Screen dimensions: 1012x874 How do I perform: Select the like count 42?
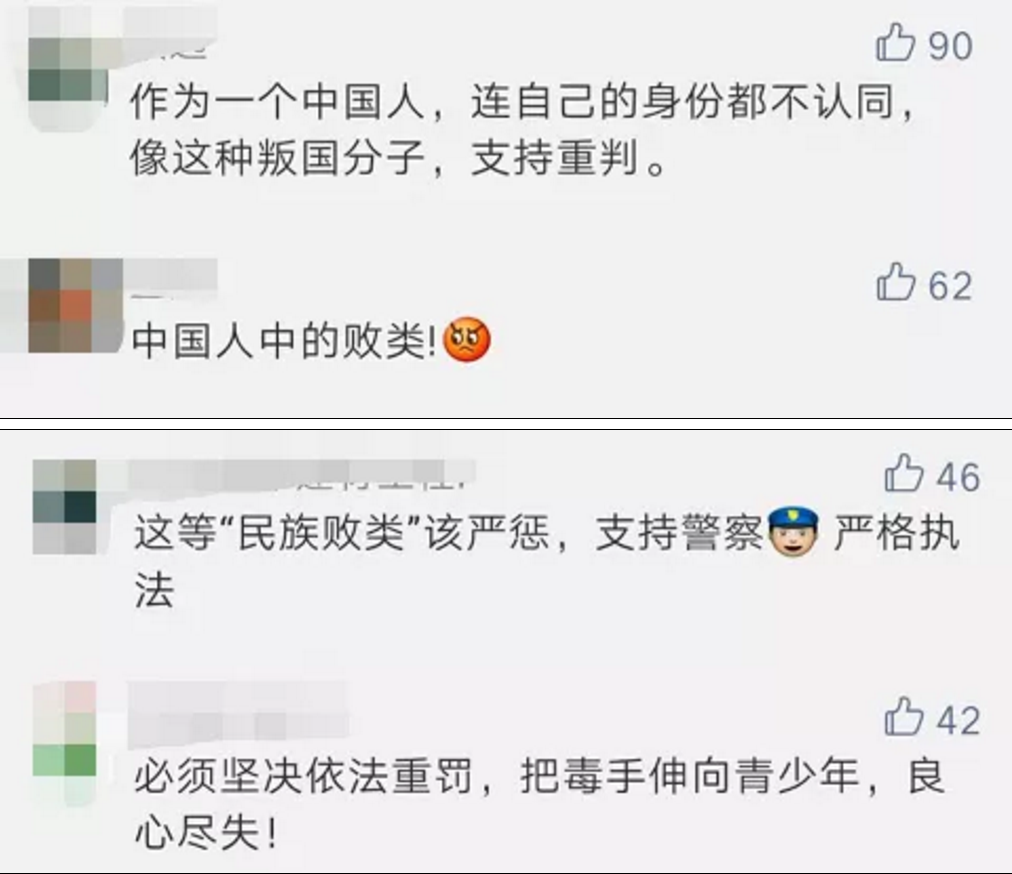[958, 720]
